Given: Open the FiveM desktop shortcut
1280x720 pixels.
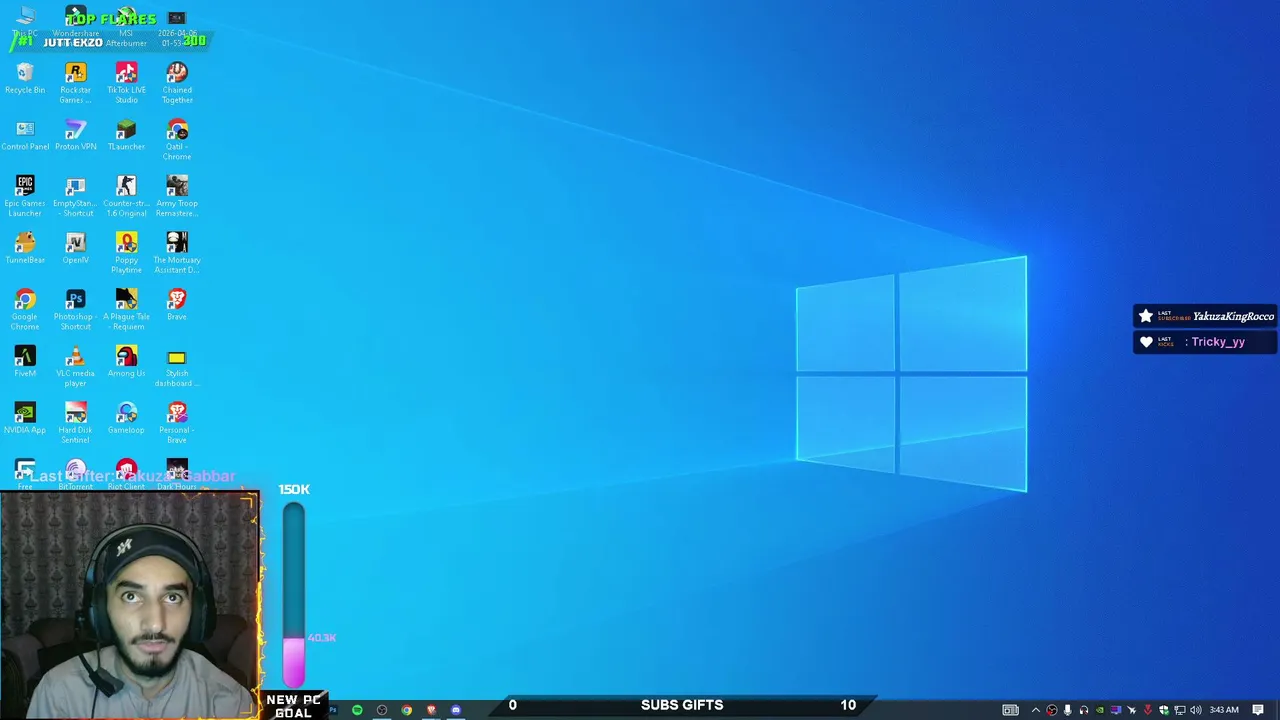Looking at the screenshot, I should click(25, 362).
